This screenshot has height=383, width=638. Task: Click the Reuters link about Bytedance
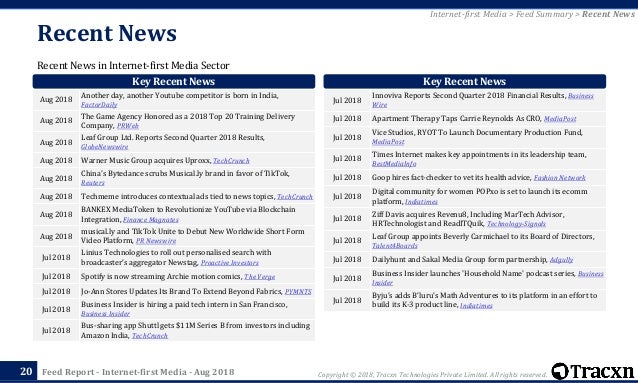93,183
